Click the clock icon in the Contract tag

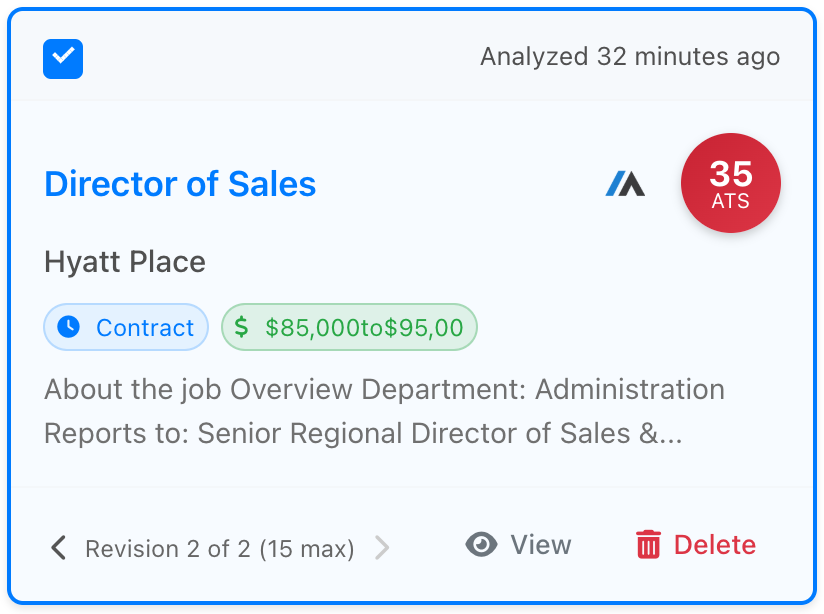pos(69,327)
